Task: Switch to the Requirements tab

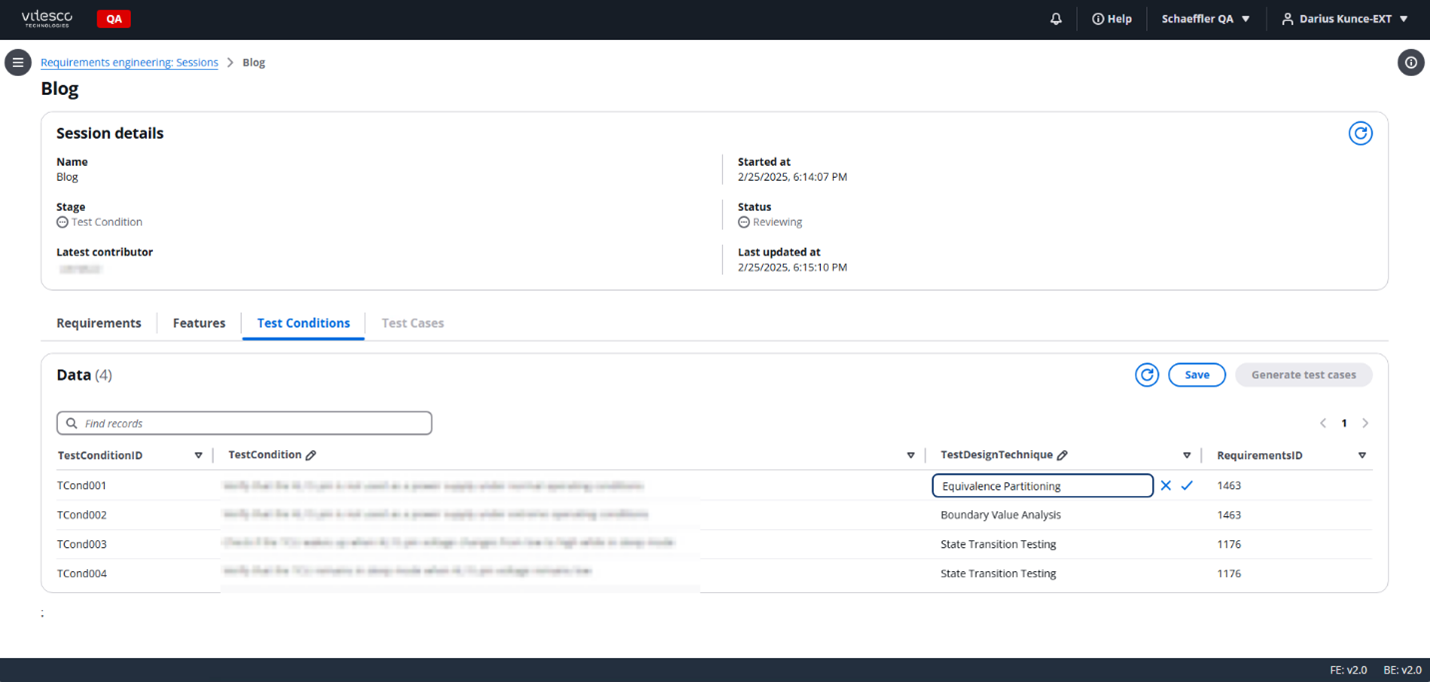Action: [x=98, y=323]
